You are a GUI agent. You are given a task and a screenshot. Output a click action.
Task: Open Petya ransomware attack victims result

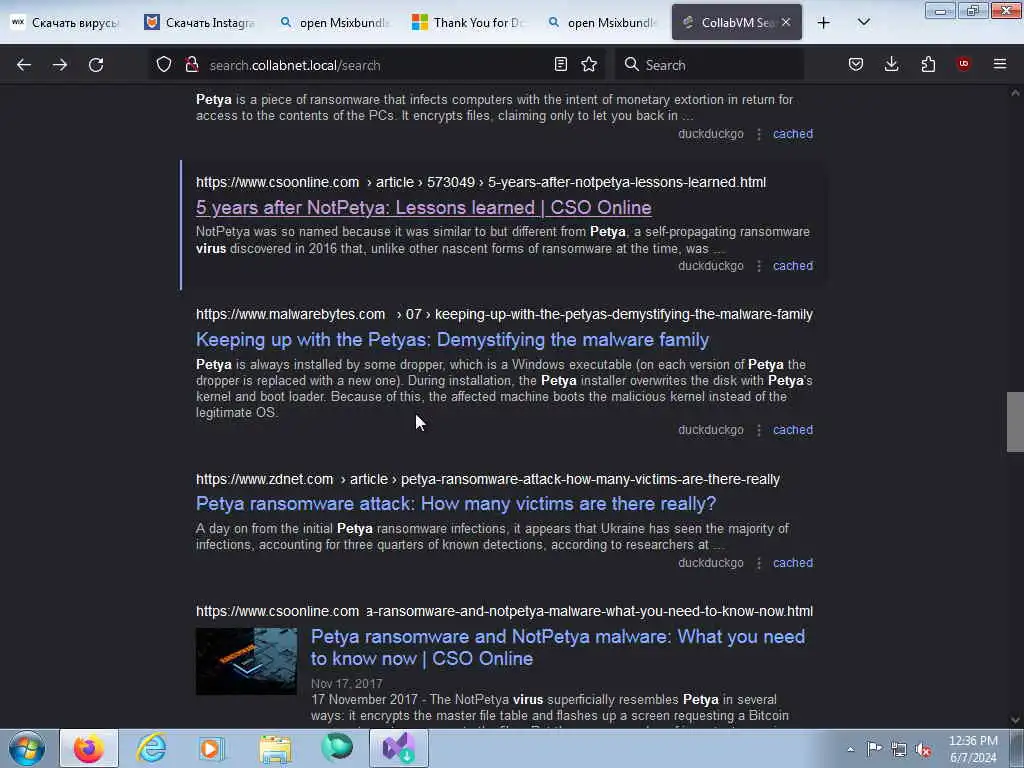(x=456, y=504)
